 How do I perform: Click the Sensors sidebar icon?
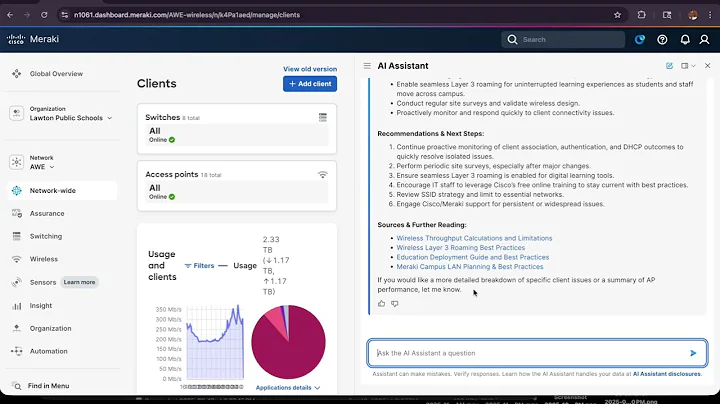(17, 282)
